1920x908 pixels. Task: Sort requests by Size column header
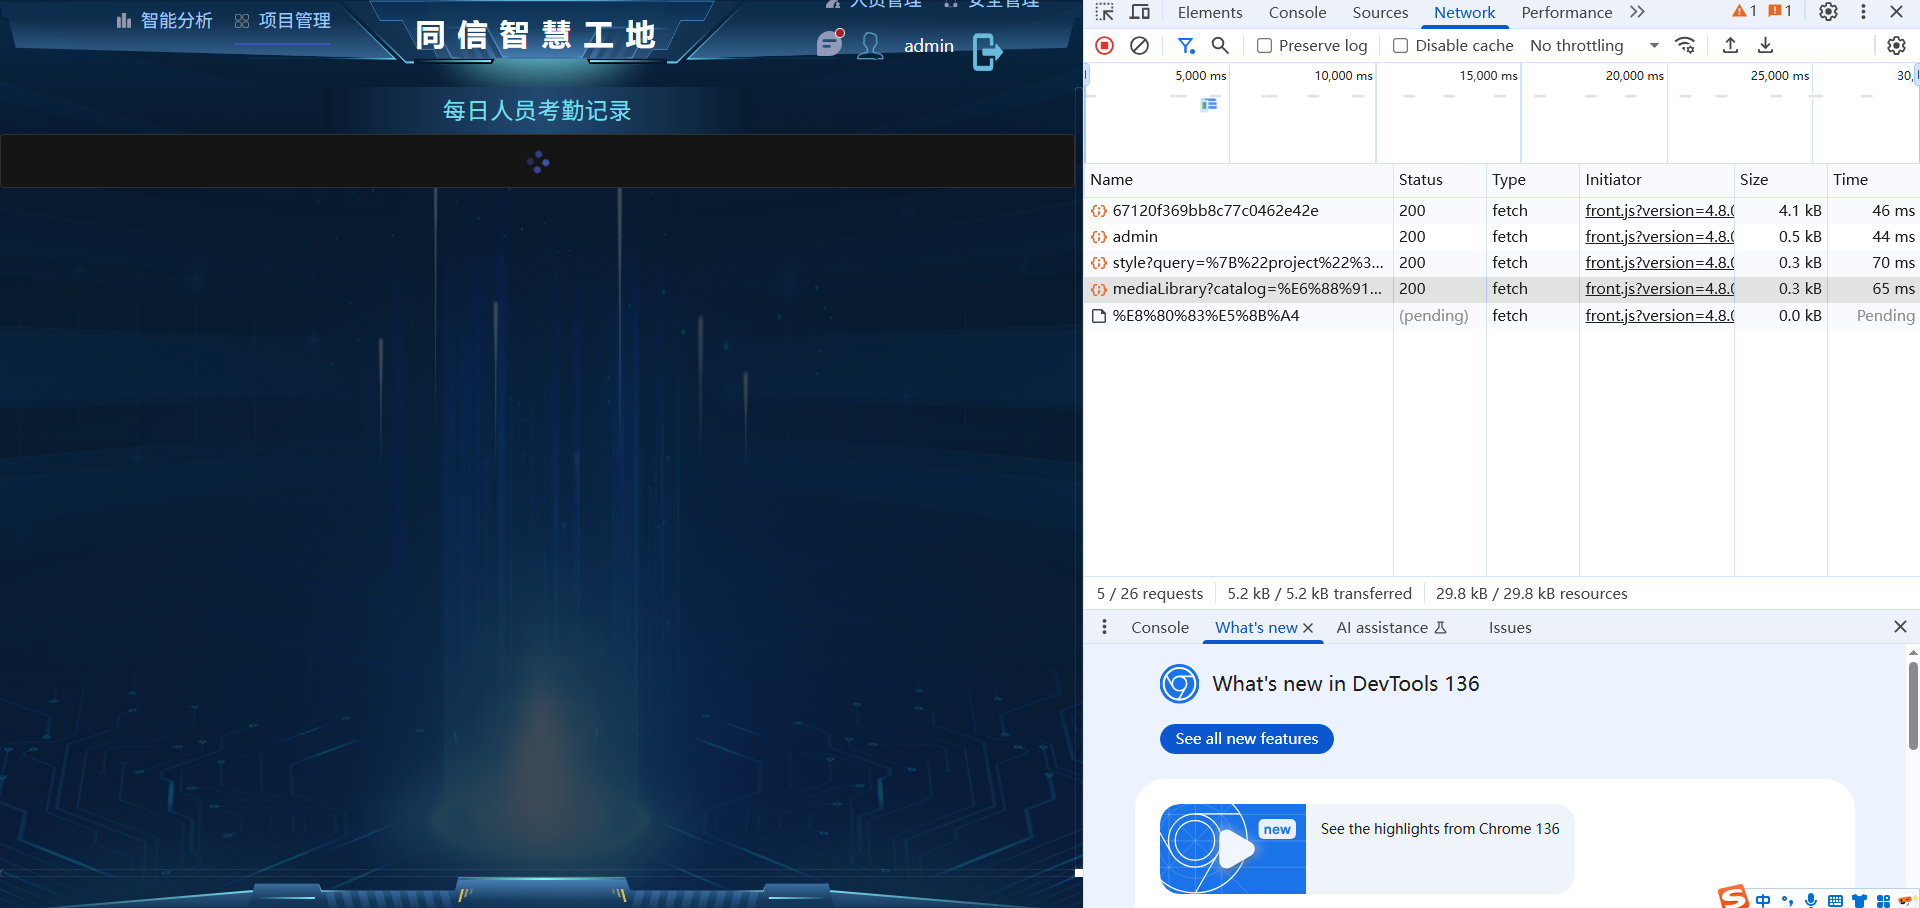point(1780,180)
